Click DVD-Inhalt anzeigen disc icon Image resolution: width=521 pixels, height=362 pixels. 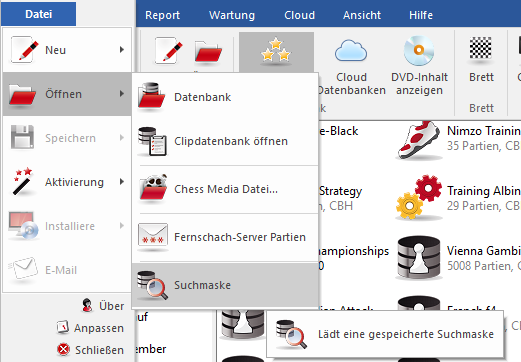point(419,51)
